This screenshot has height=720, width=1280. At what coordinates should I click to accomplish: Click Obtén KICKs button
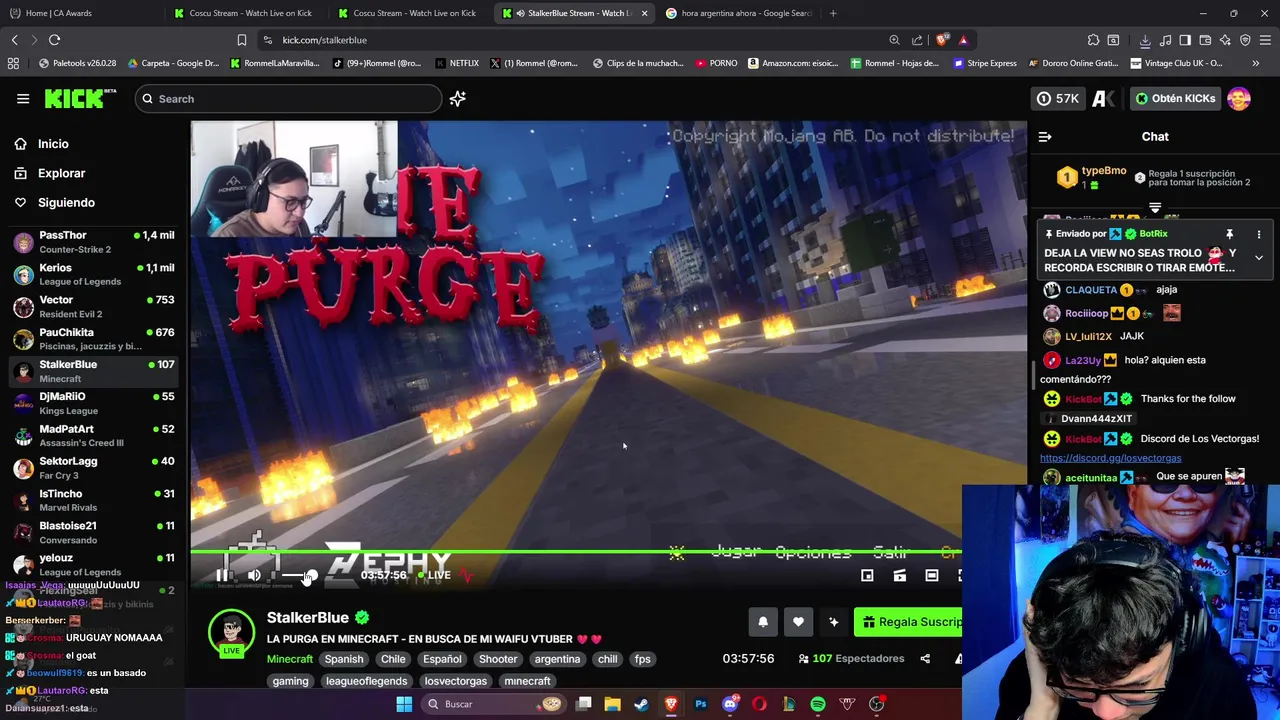tap(1176, 98)
